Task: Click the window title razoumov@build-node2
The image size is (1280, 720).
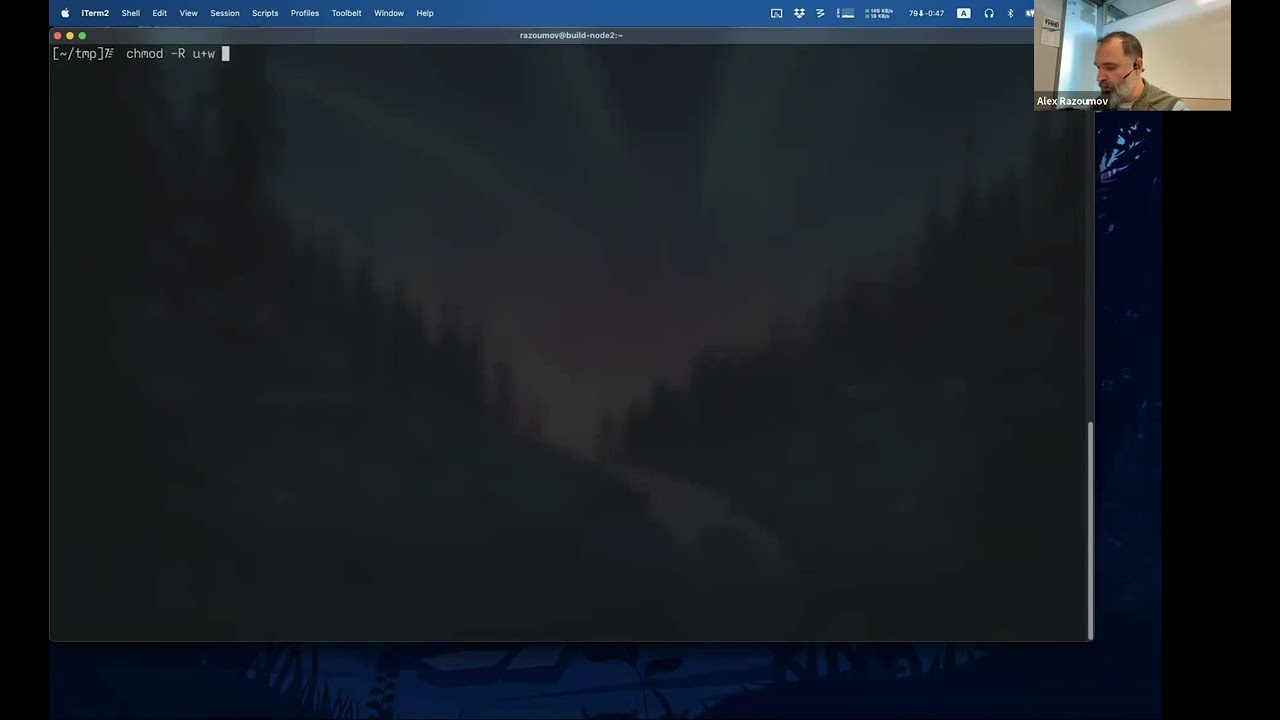Action: click(571, 35)
